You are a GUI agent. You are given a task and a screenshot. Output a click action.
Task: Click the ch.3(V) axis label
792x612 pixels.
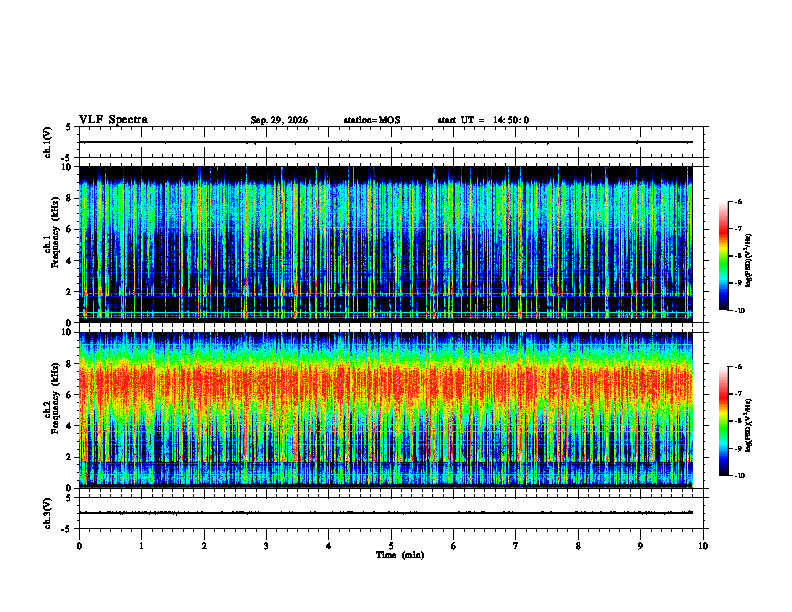click(47, 513)
